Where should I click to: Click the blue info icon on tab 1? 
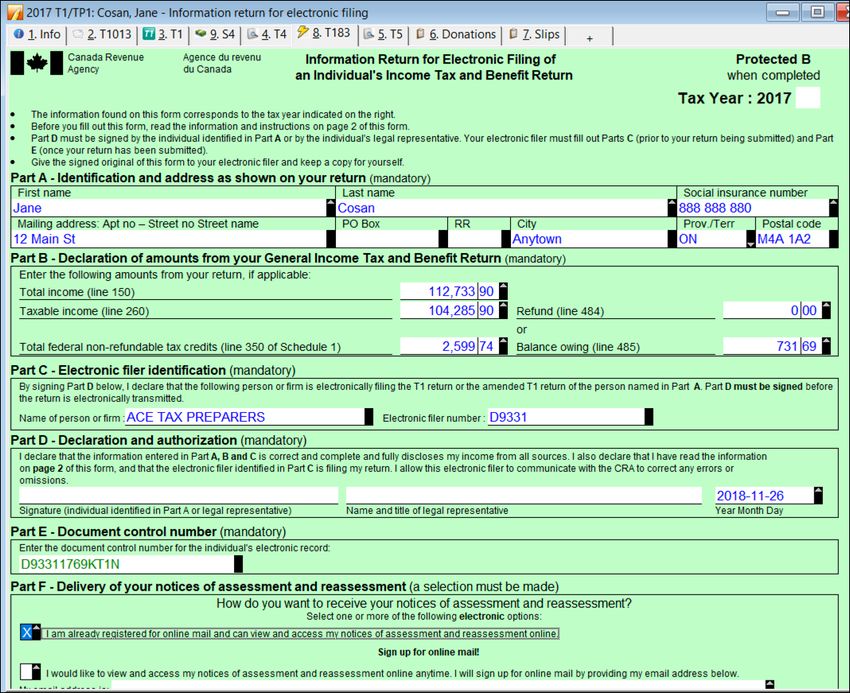point(18,34)
